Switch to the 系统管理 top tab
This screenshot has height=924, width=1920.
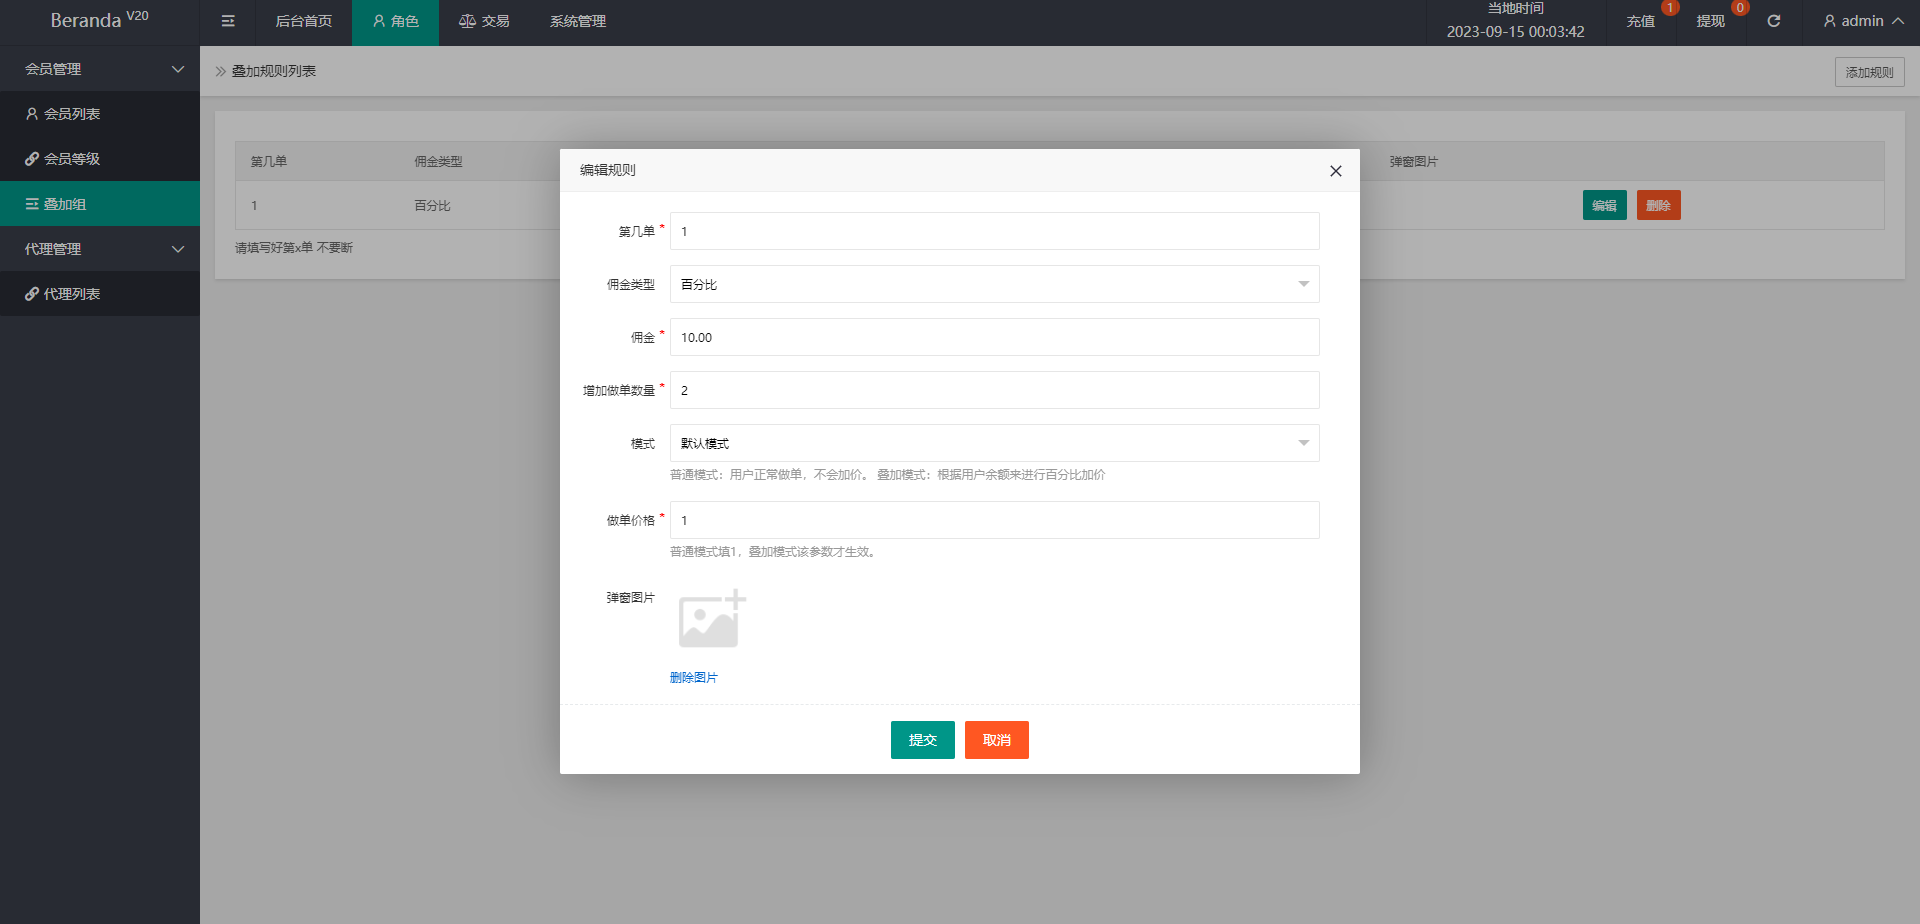pos(577,21)
